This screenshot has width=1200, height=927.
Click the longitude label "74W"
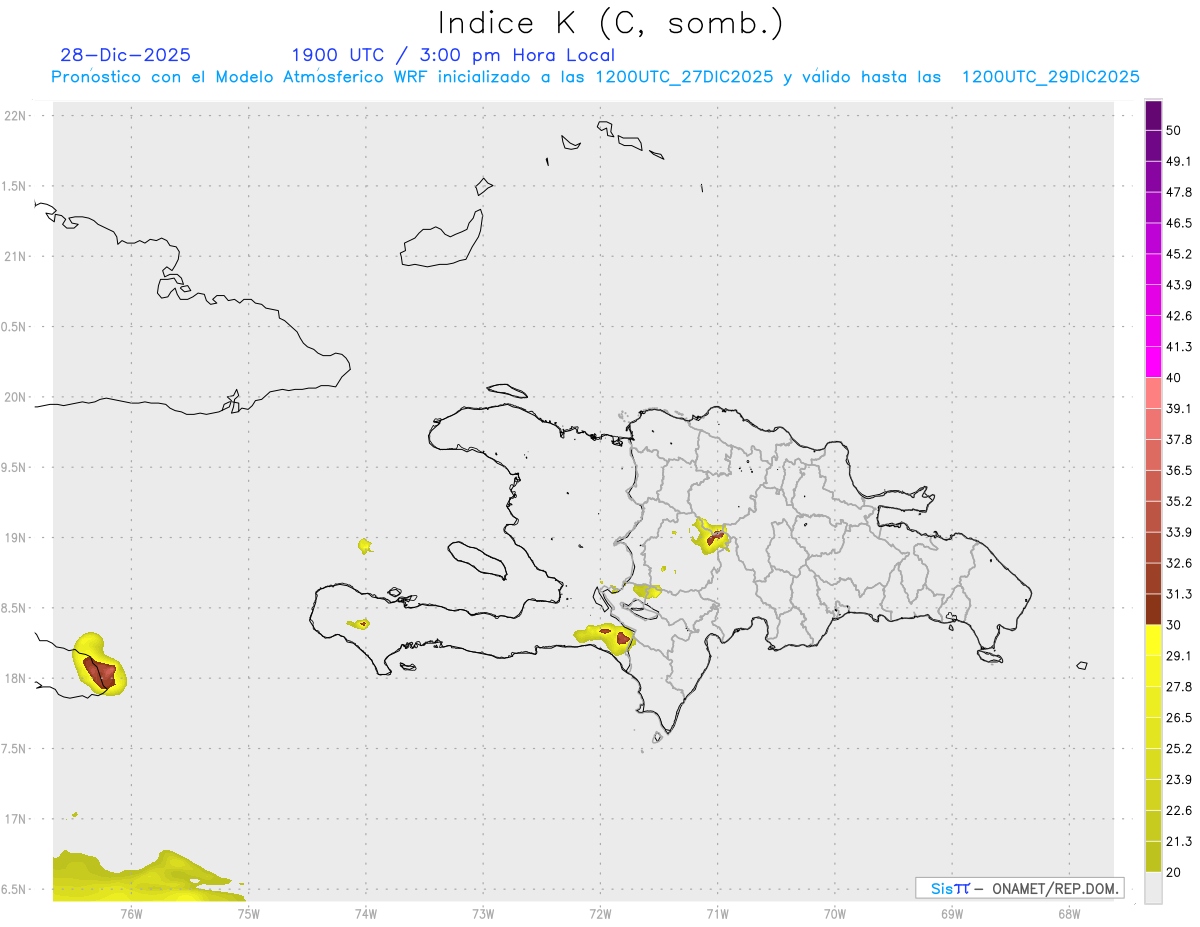pyautogui.click(x=366, y=913)
